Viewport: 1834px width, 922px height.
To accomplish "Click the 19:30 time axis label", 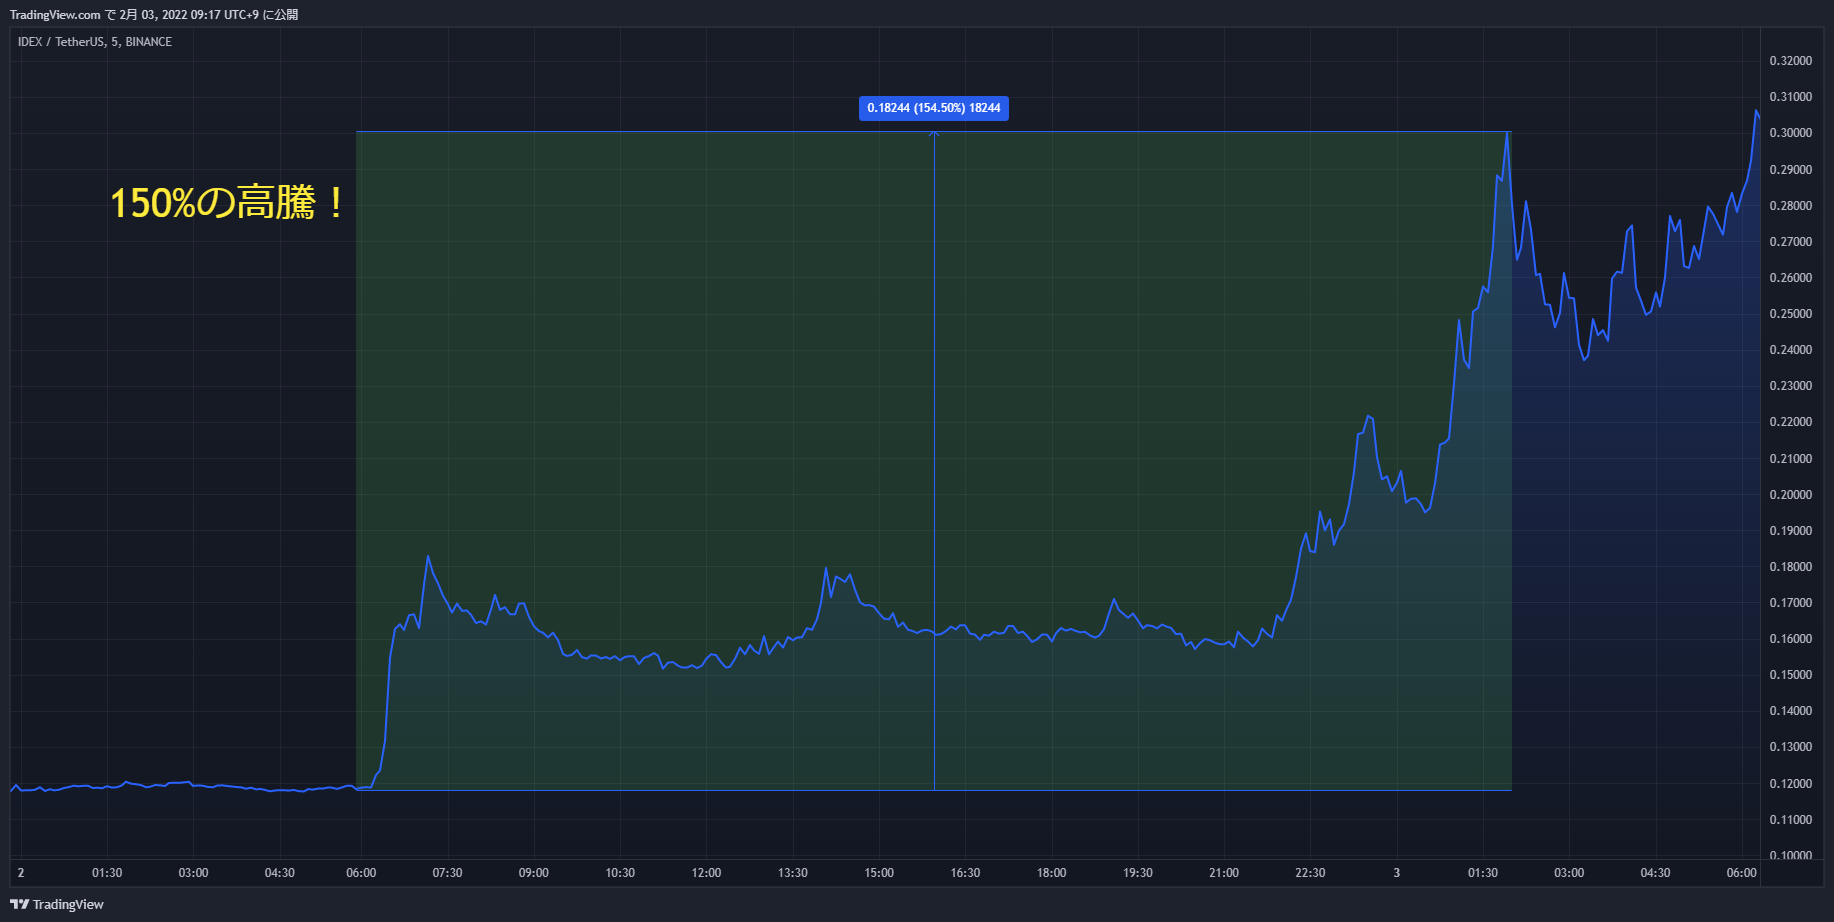I will pos(1138,873).
